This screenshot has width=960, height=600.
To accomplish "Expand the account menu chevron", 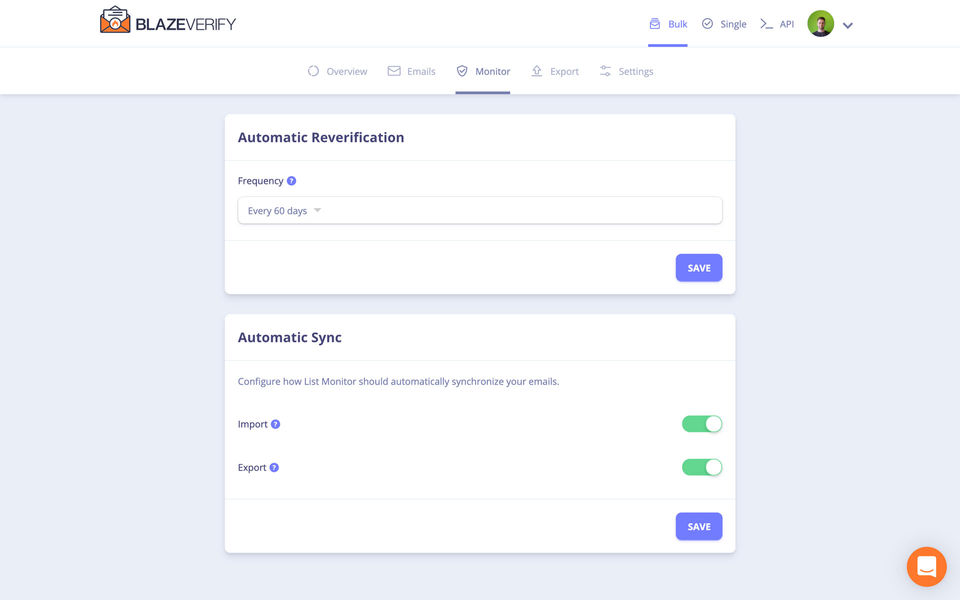I will point(848,25).
